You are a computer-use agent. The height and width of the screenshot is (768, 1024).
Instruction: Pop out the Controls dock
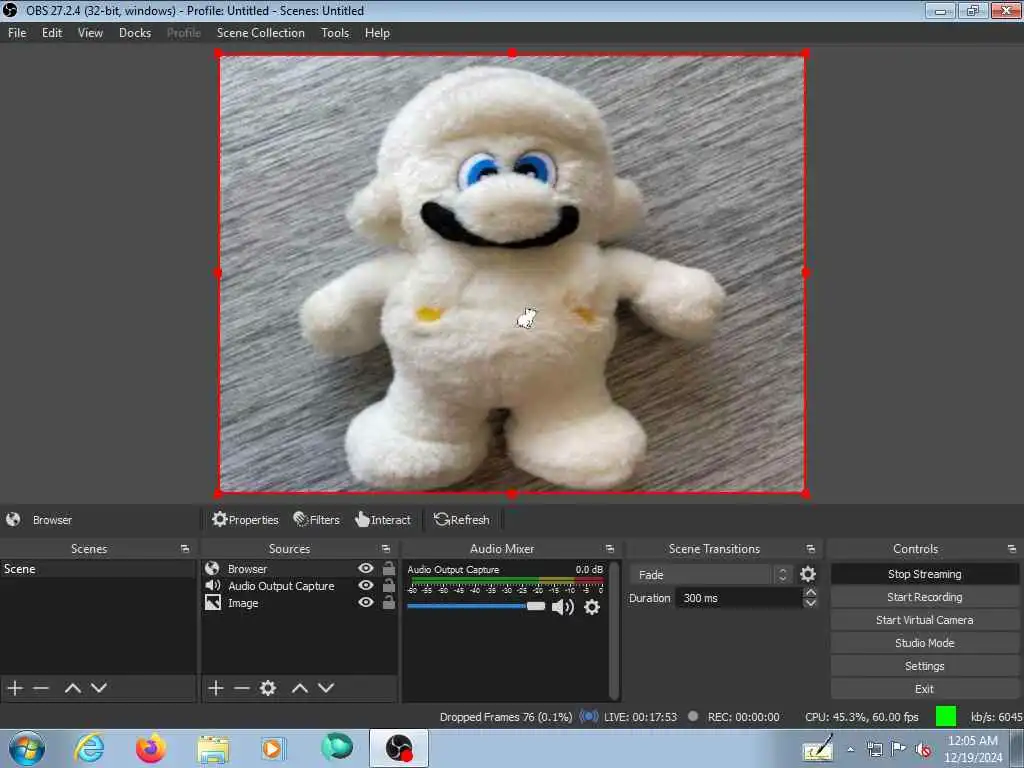[x=1012, y=549]
